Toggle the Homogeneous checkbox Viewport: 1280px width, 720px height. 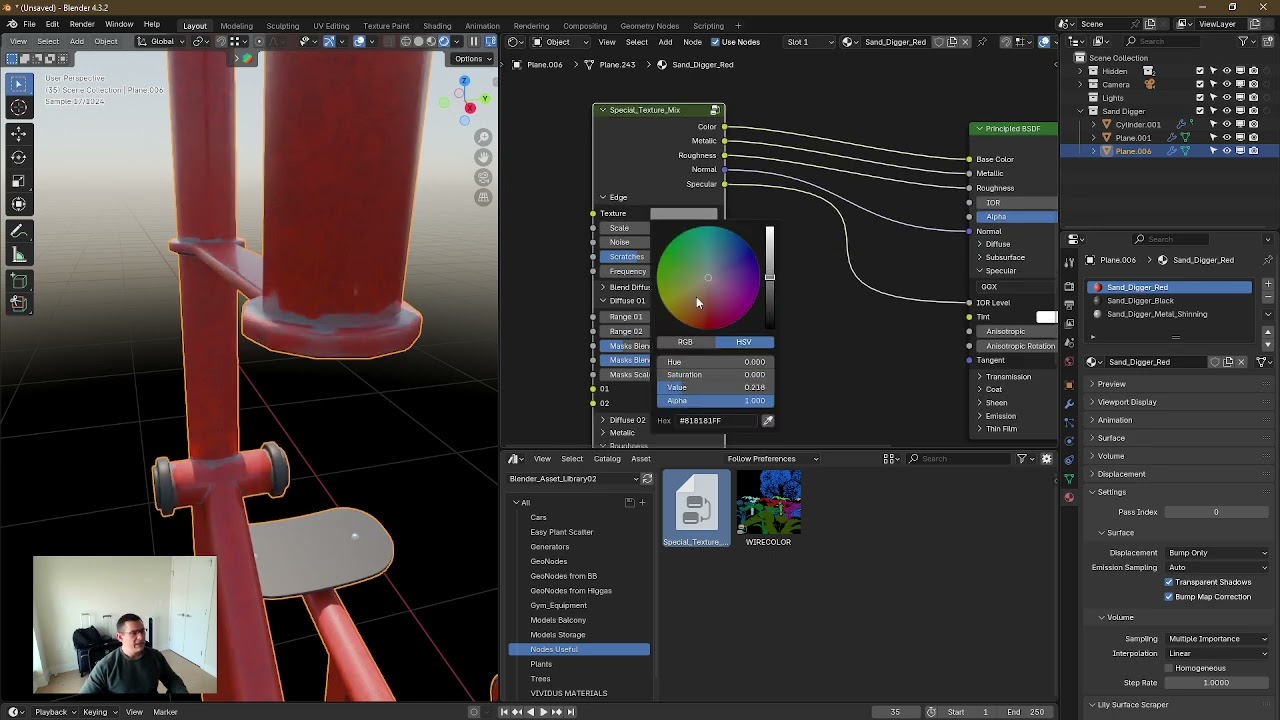tap(1168, 668)
